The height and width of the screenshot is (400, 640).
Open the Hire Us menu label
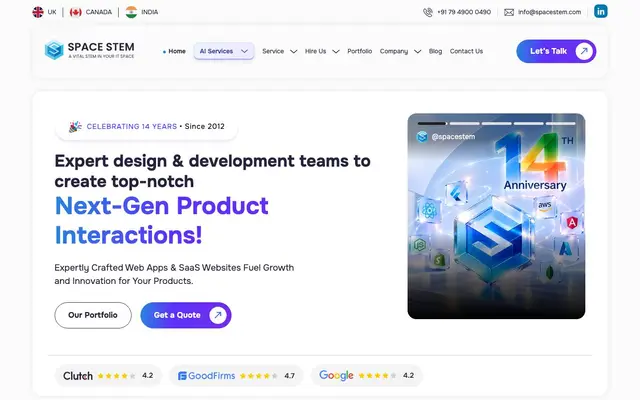316,51
